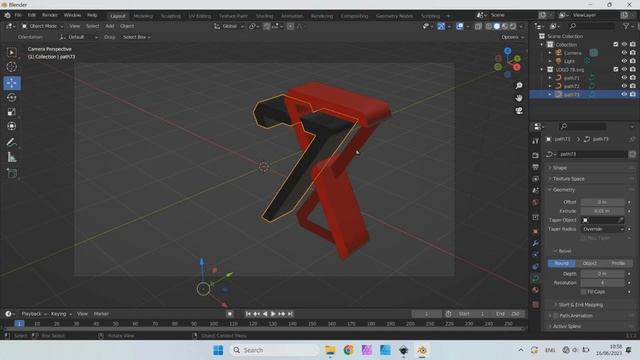Screen dimensions: 640x360
Task: Activate the Move tool
Action: (11, 83)
